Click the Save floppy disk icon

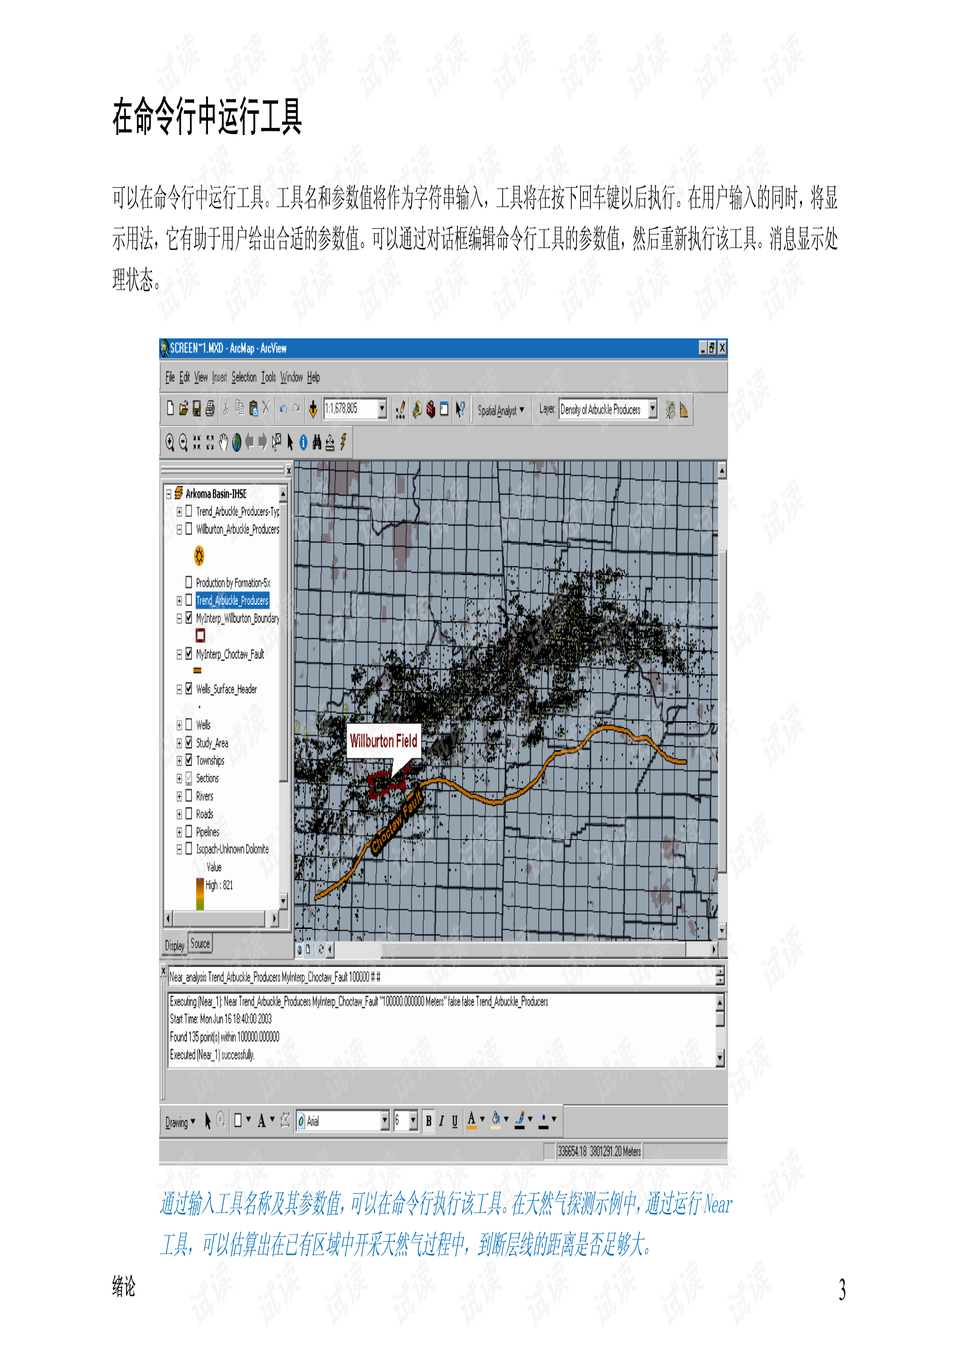[196, 409]
